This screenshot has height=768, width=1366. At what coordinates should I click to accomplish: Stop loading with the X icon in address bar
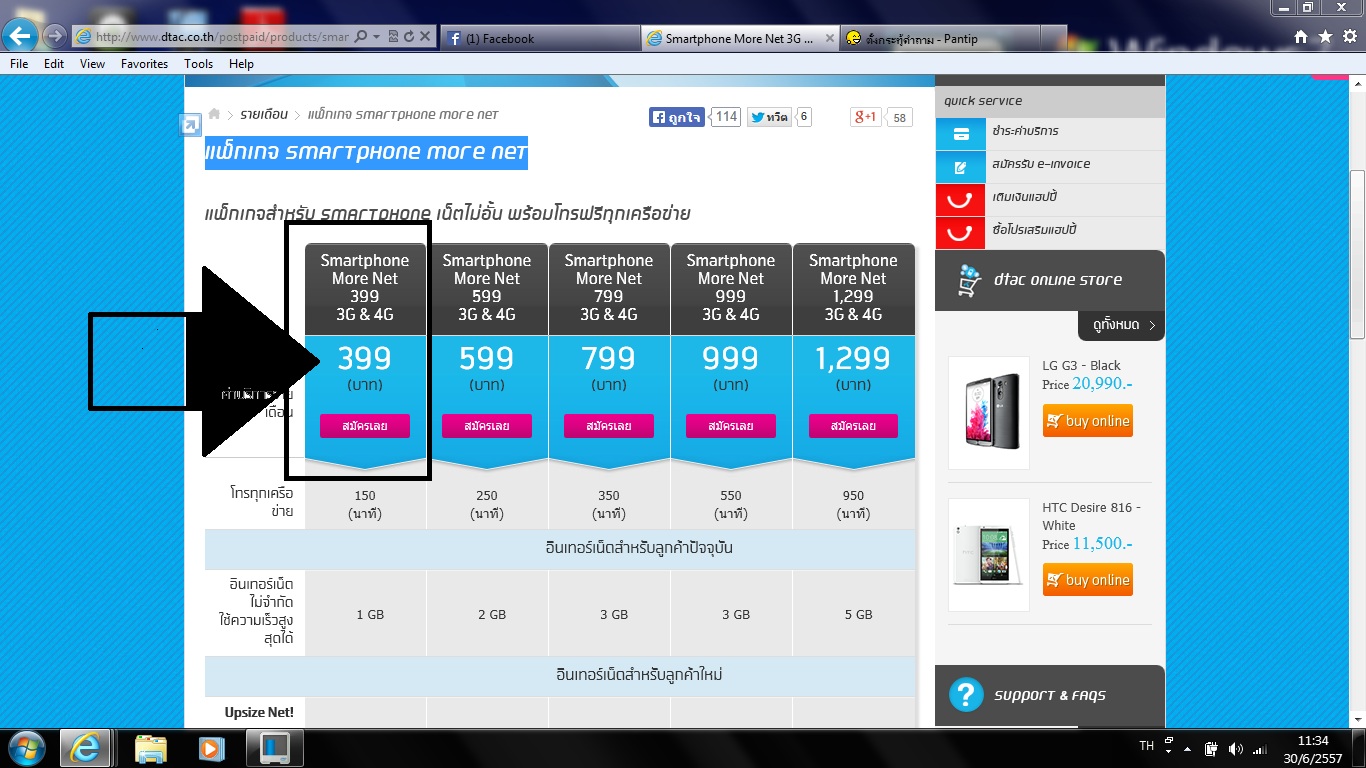[x=425, y=37]
